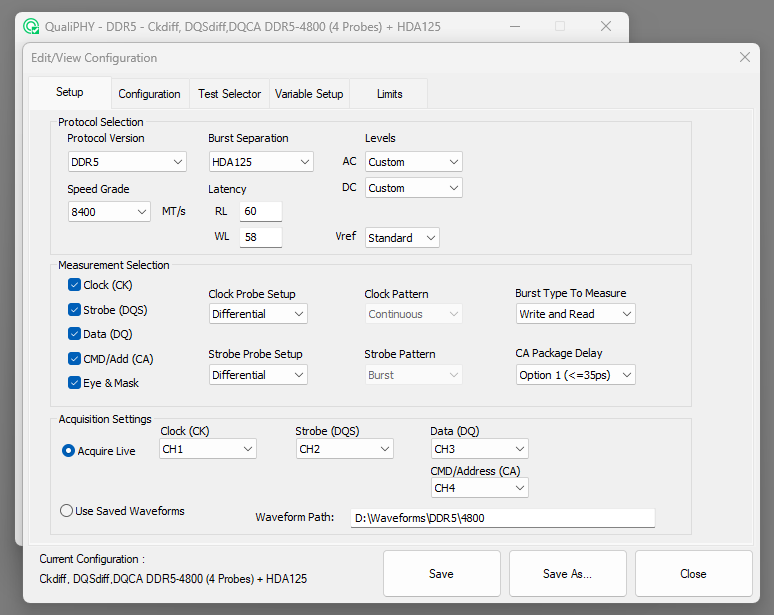The height and width of the screenshot is (615, 774).
Task: Open the Speed Grade 8400 dropdown
Action: pyautogui.click(x=109, y=212)
